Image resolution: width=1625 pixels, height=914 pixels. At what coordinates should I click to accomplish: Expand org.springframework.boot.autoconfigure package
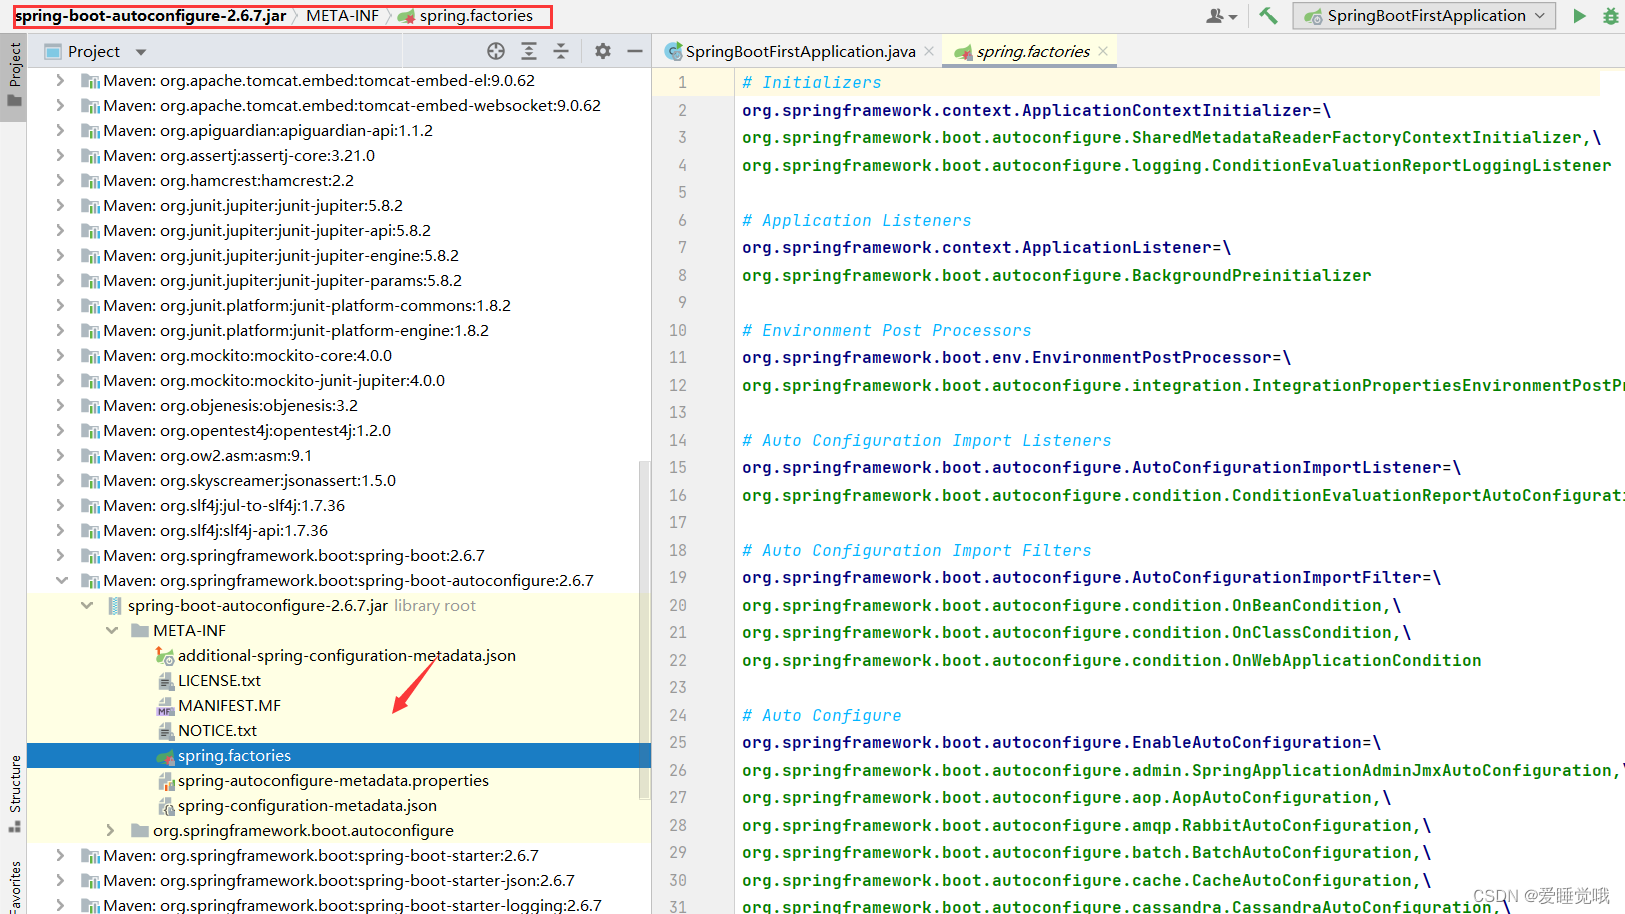(111, 830)
